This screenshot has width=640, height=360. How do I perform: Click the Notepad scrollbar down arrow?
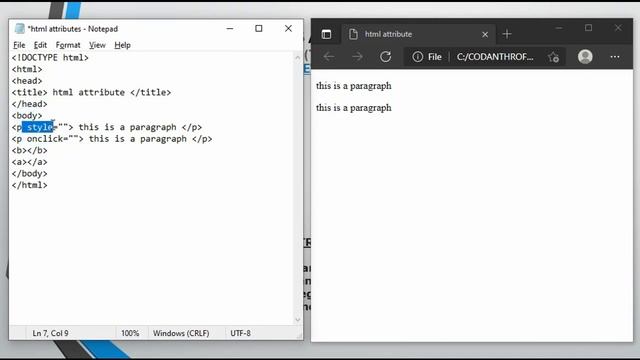coord(298,320)
